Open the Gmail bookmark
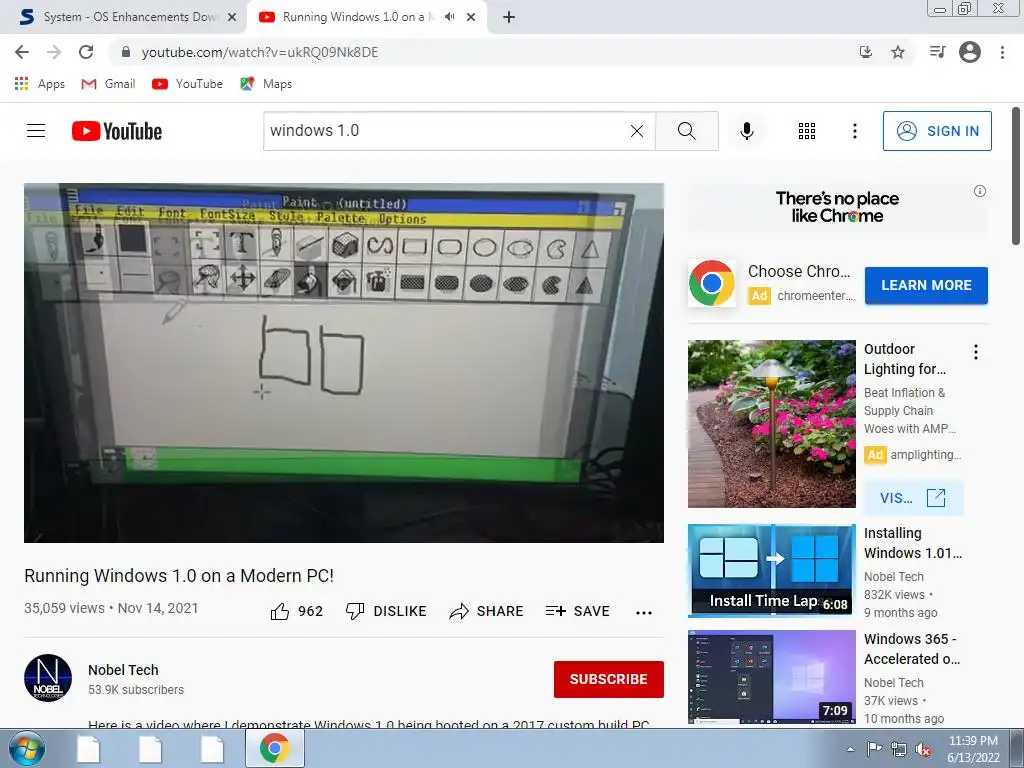Viewport: 1024px width, 768px height. 108,84
